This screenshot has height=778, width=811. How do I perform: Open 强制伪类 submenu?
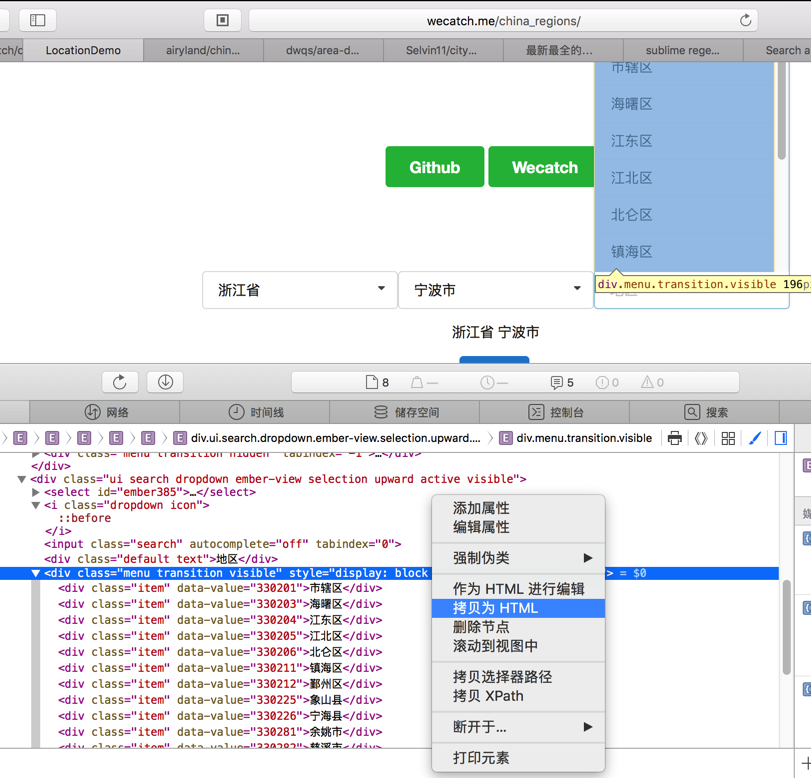coord(518,558)
